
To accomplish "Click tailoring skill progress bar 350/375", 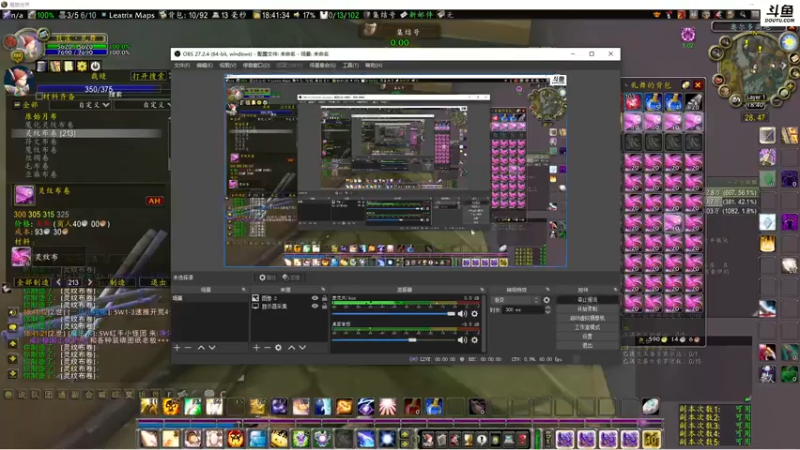I will (98, 89).
